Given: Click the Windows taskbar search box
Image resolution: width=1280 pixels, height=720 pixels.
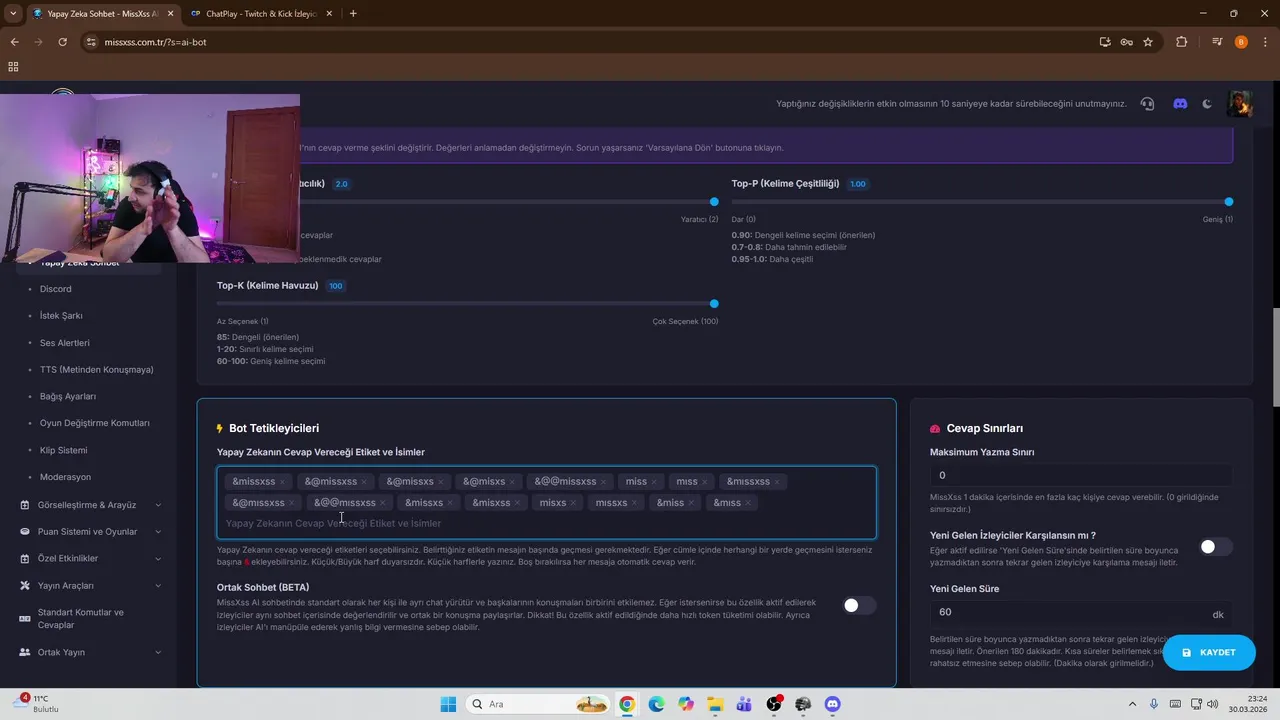Looking at the screenshot, I should tap(540, 704).
